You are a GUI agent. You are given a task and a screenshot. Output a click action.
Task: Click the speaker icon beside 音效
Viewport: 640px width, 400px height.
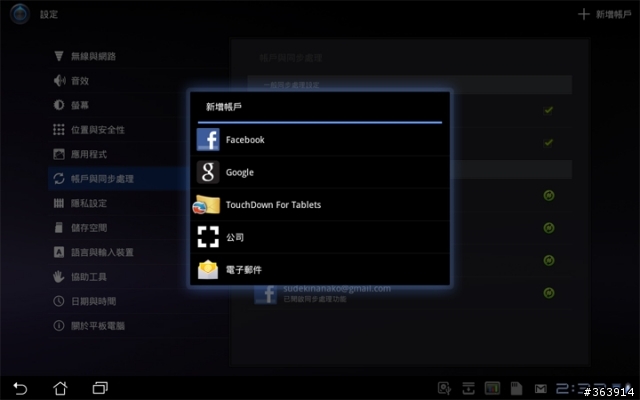(x=59, y=81)
